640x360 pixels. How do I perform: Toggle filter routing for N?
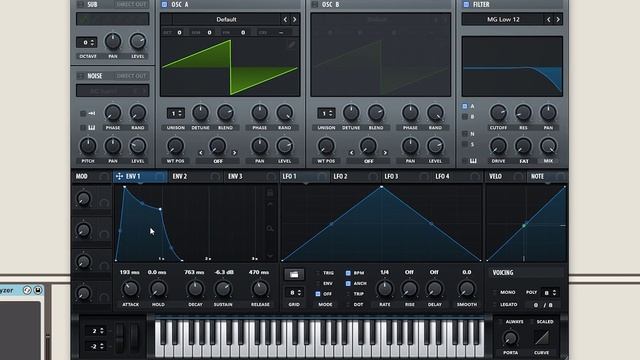[x=464, y=133]
